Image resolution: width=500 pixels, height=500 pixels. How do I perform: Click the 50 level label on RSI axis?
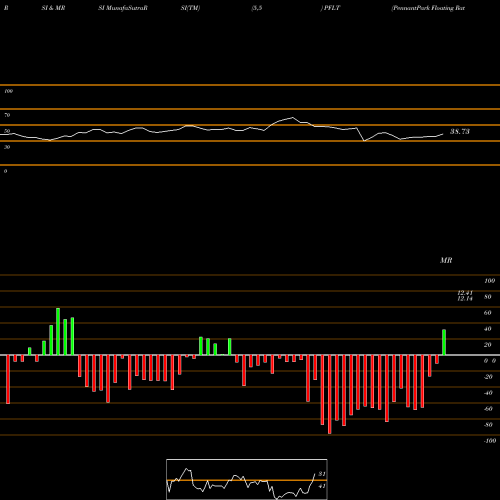point(7,131)
